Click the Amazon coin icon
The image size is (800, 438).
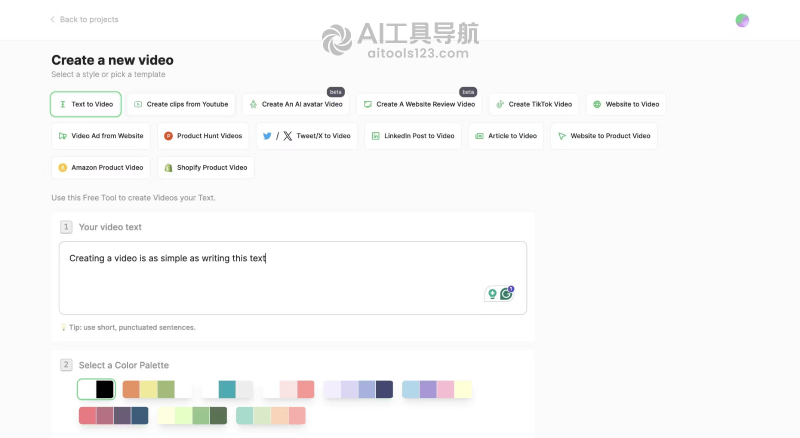tap(63, 167)
